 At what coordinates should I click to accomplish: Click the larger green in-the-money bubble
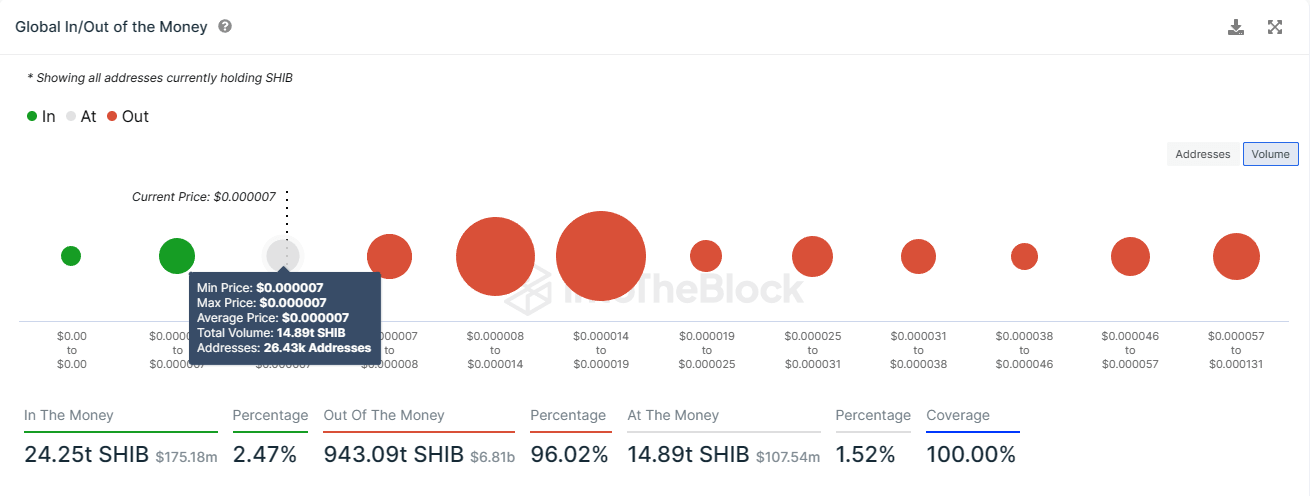(177, 256)
